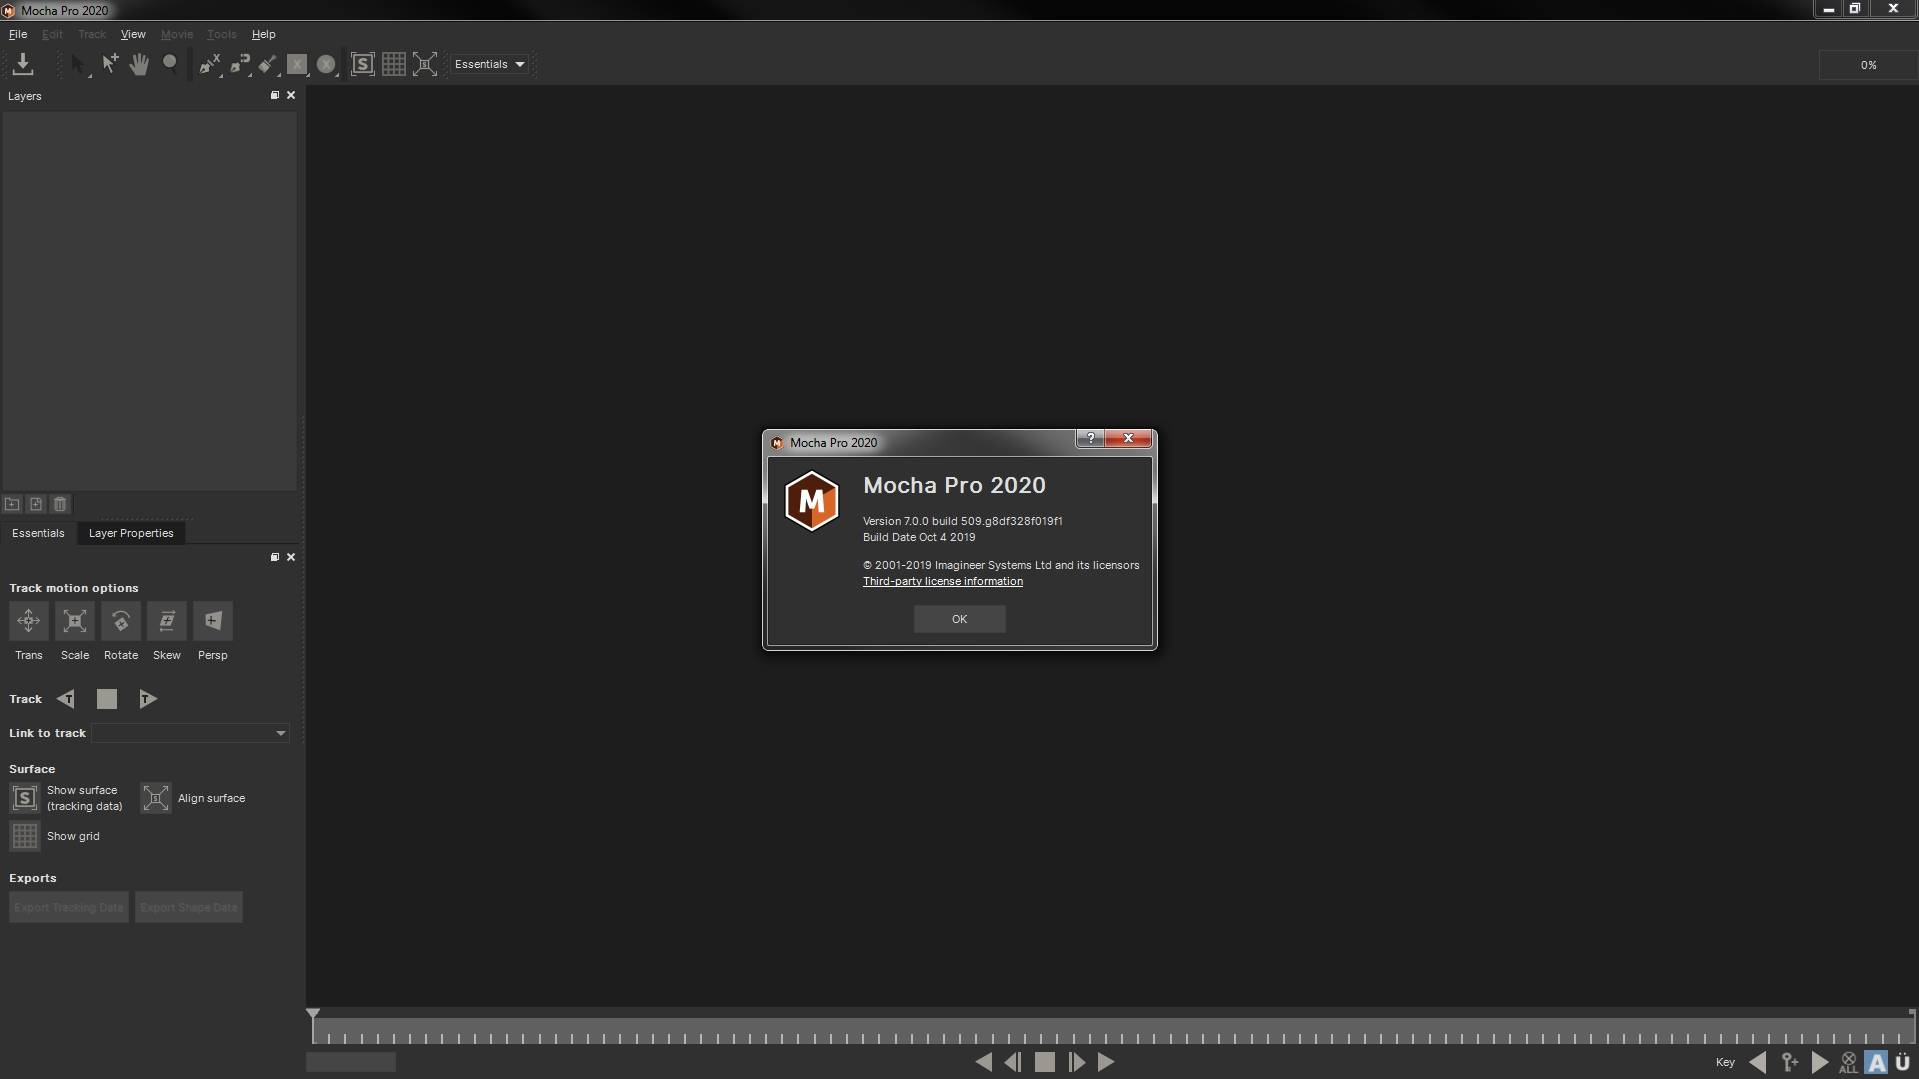This screenshot has height=1079, width=1919.
Task: Click the dialog help question-mark button
Action: [x=1091, y=438]
